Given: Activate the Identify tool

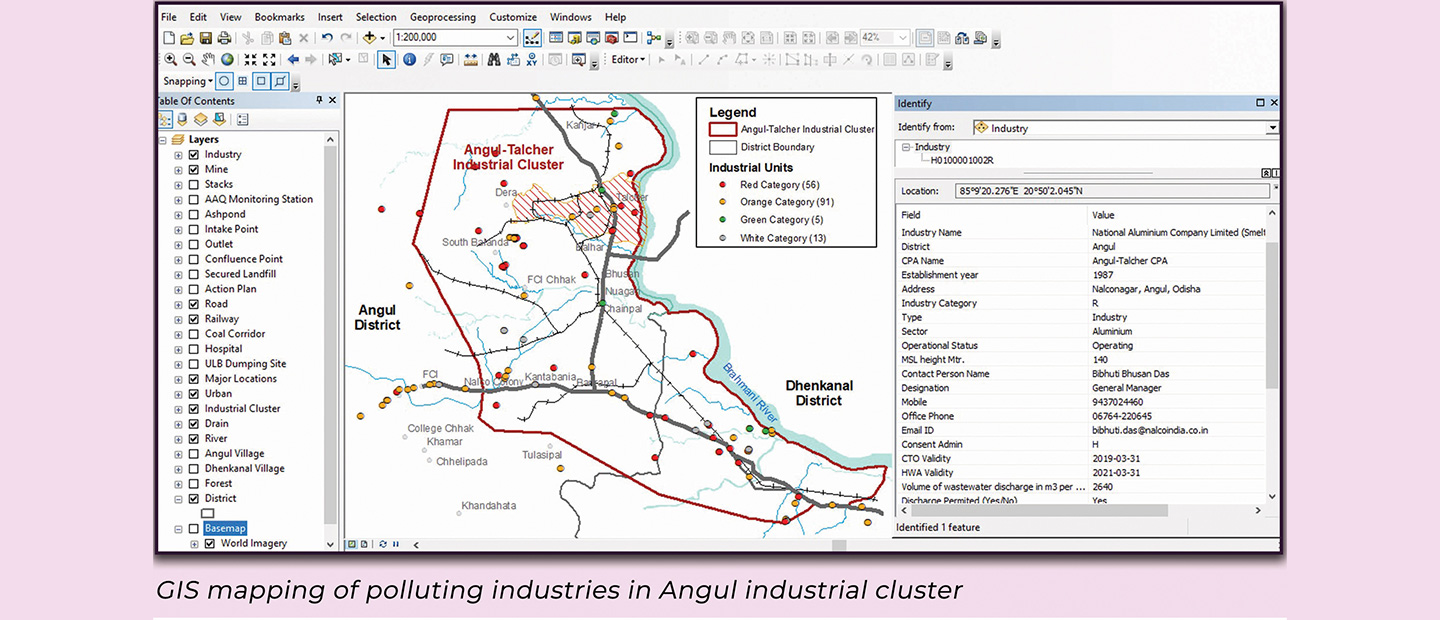Looking at the screenshot, I should (x=410, y=60).
